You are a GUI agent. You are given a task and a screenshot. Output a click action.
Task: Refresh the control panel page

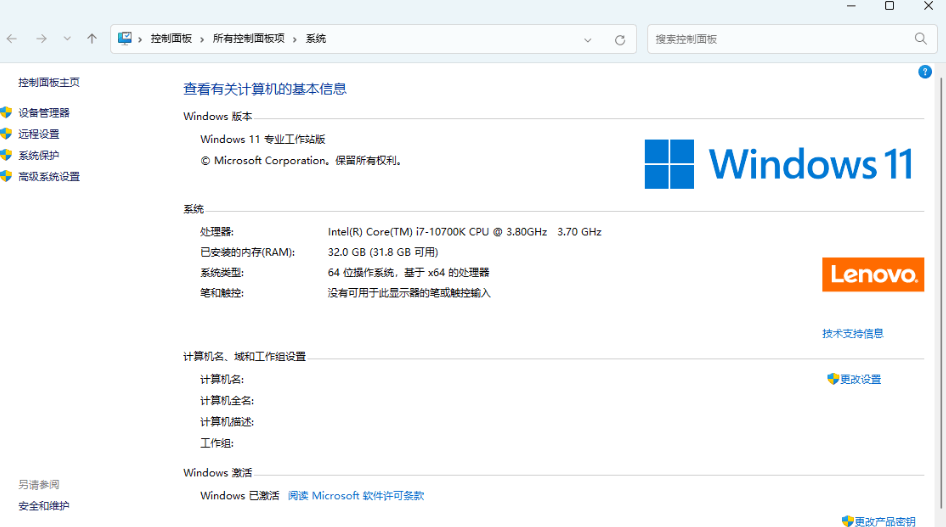tap(620, 40)
